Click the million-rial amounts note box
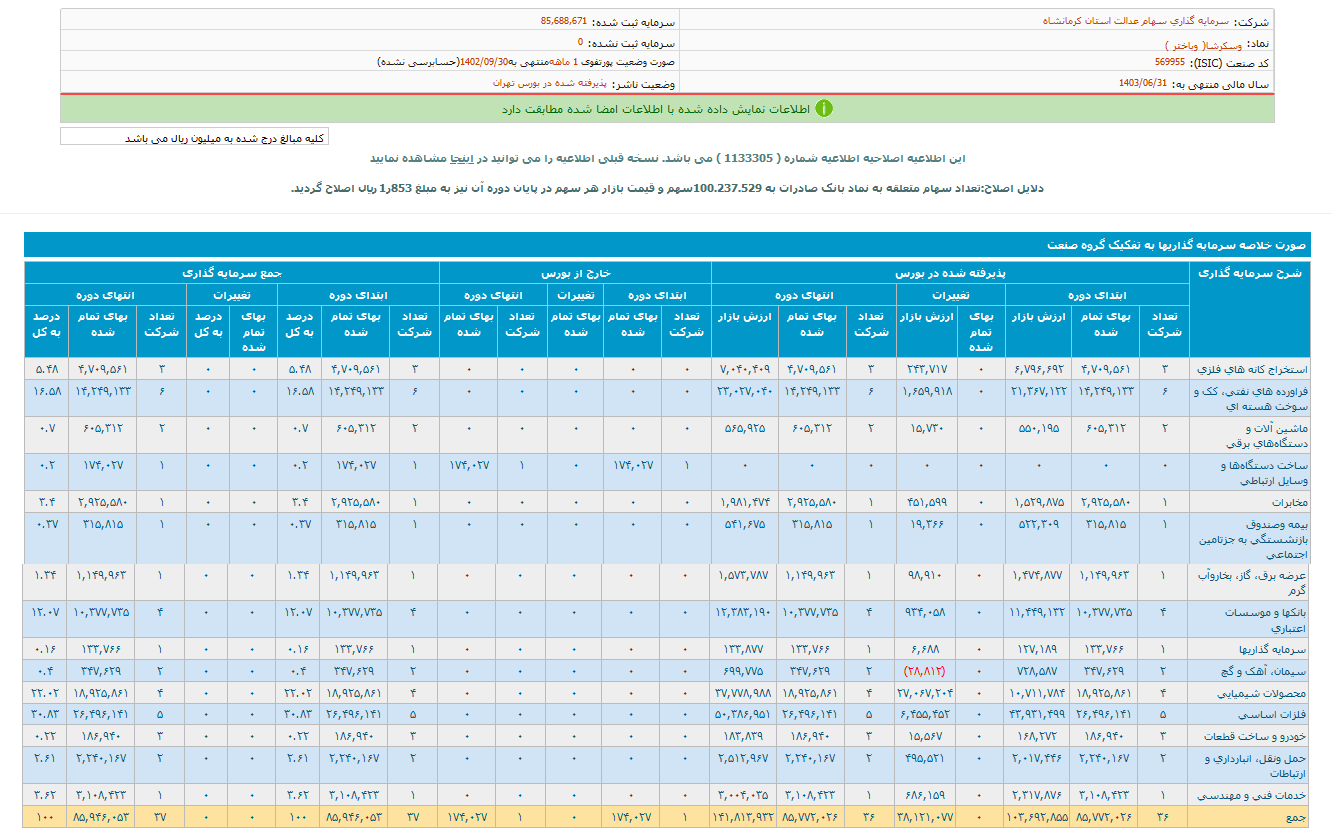This screenshot has width=1332, height=836. click(194, 138)
